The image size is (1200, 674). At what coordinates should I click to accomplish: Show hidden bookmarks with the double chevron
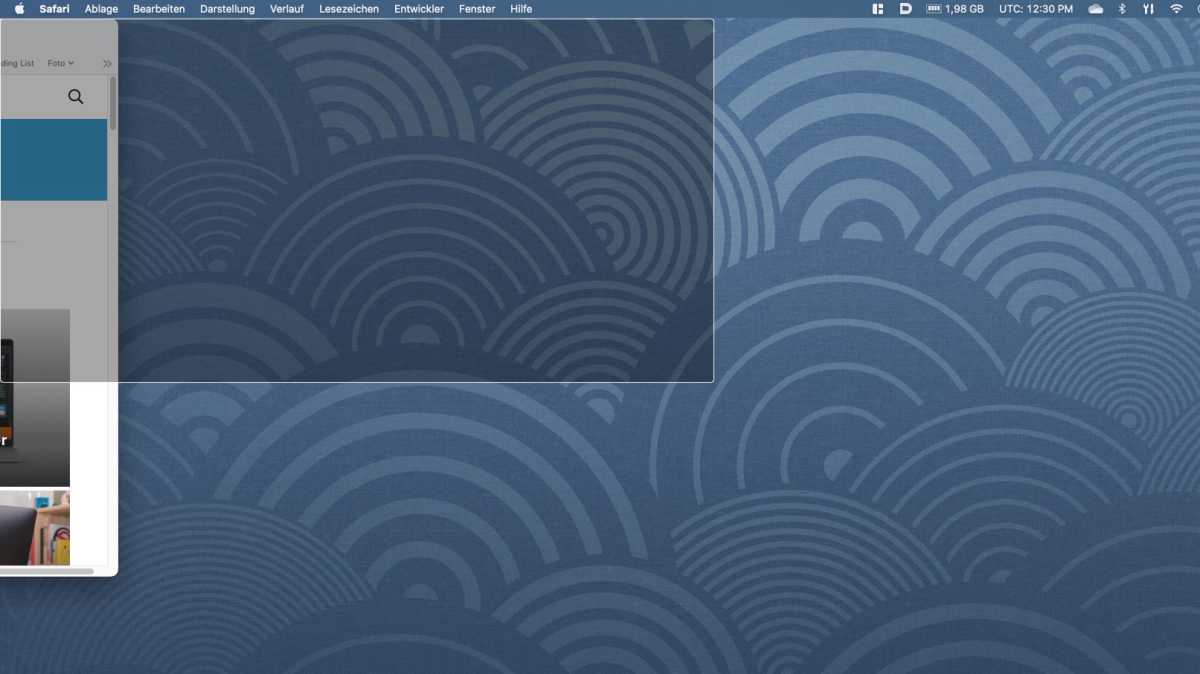point(107,63)
